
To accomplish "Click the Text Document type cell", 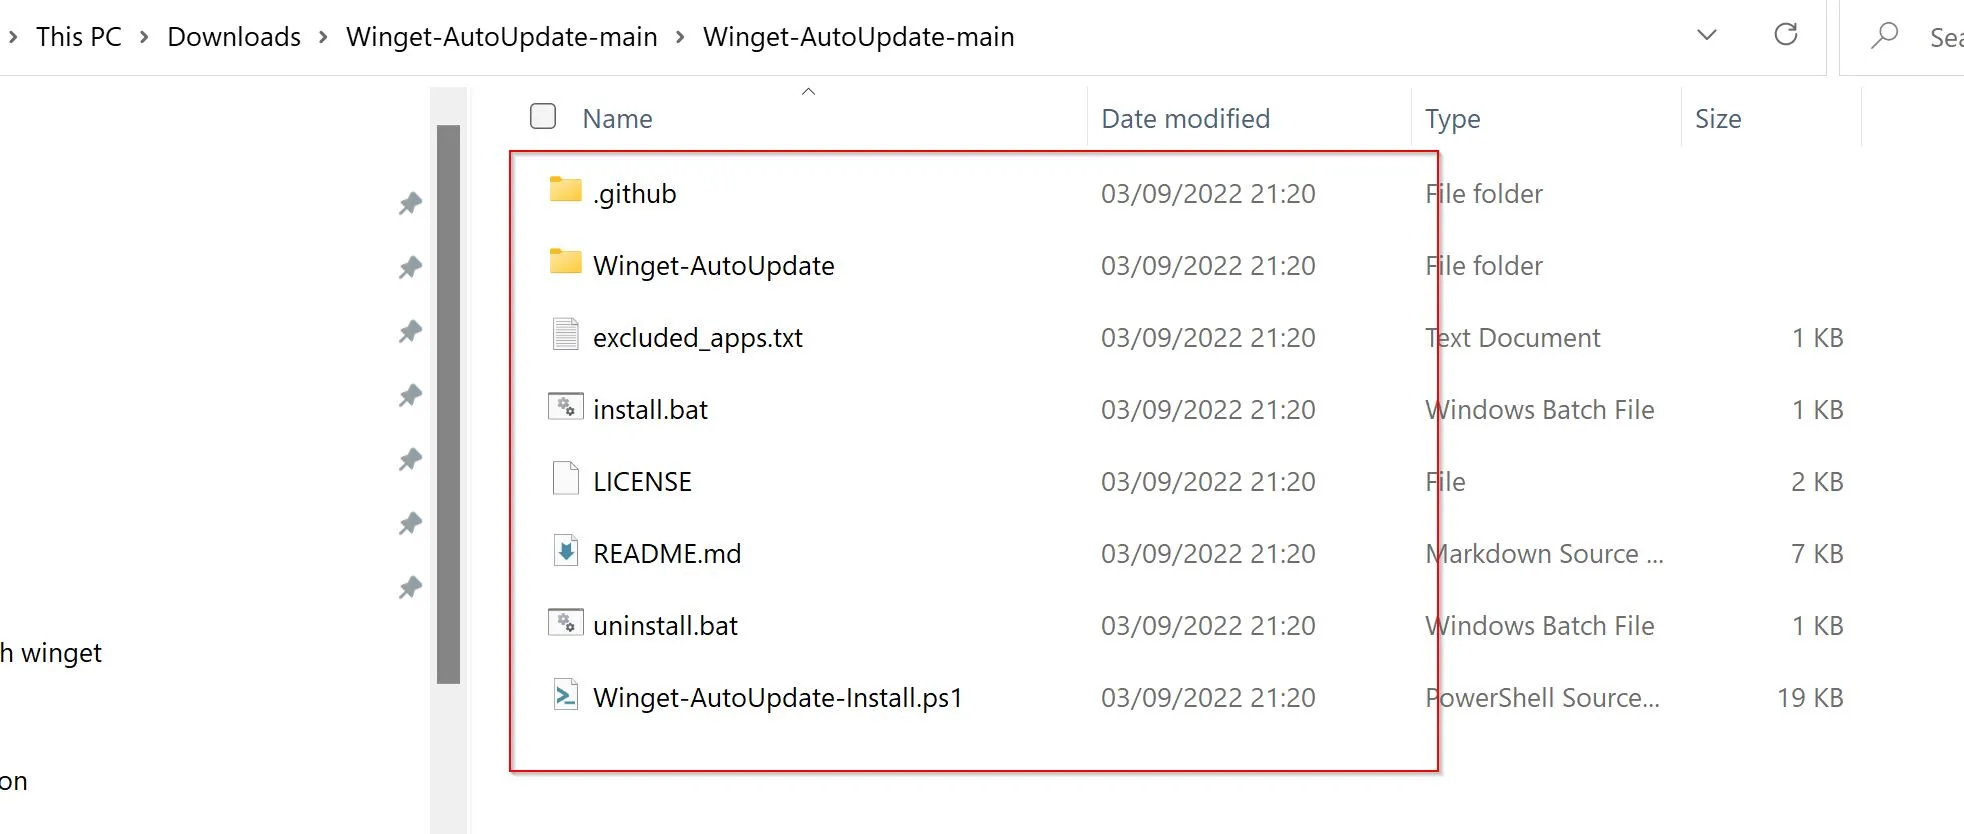I will coord(1513,338).
